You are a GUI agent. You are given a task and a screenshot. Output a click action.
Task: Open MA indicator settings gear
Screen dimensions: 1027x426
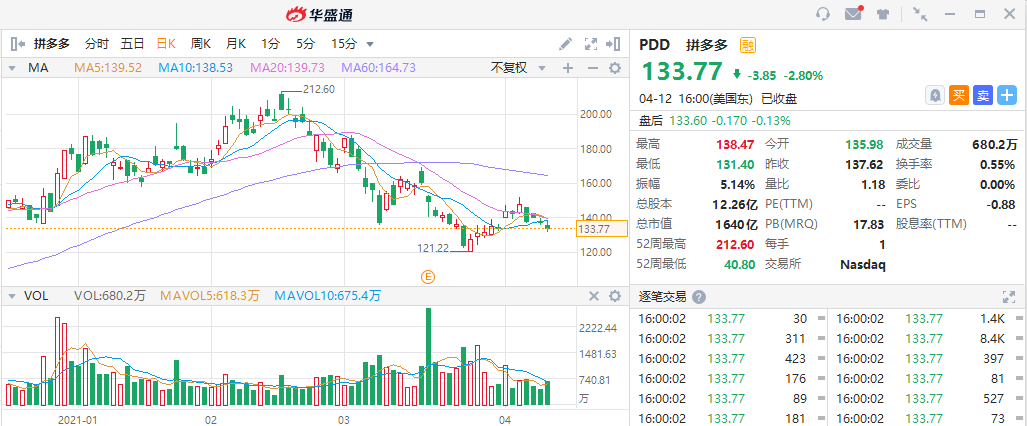click(615, 68)
